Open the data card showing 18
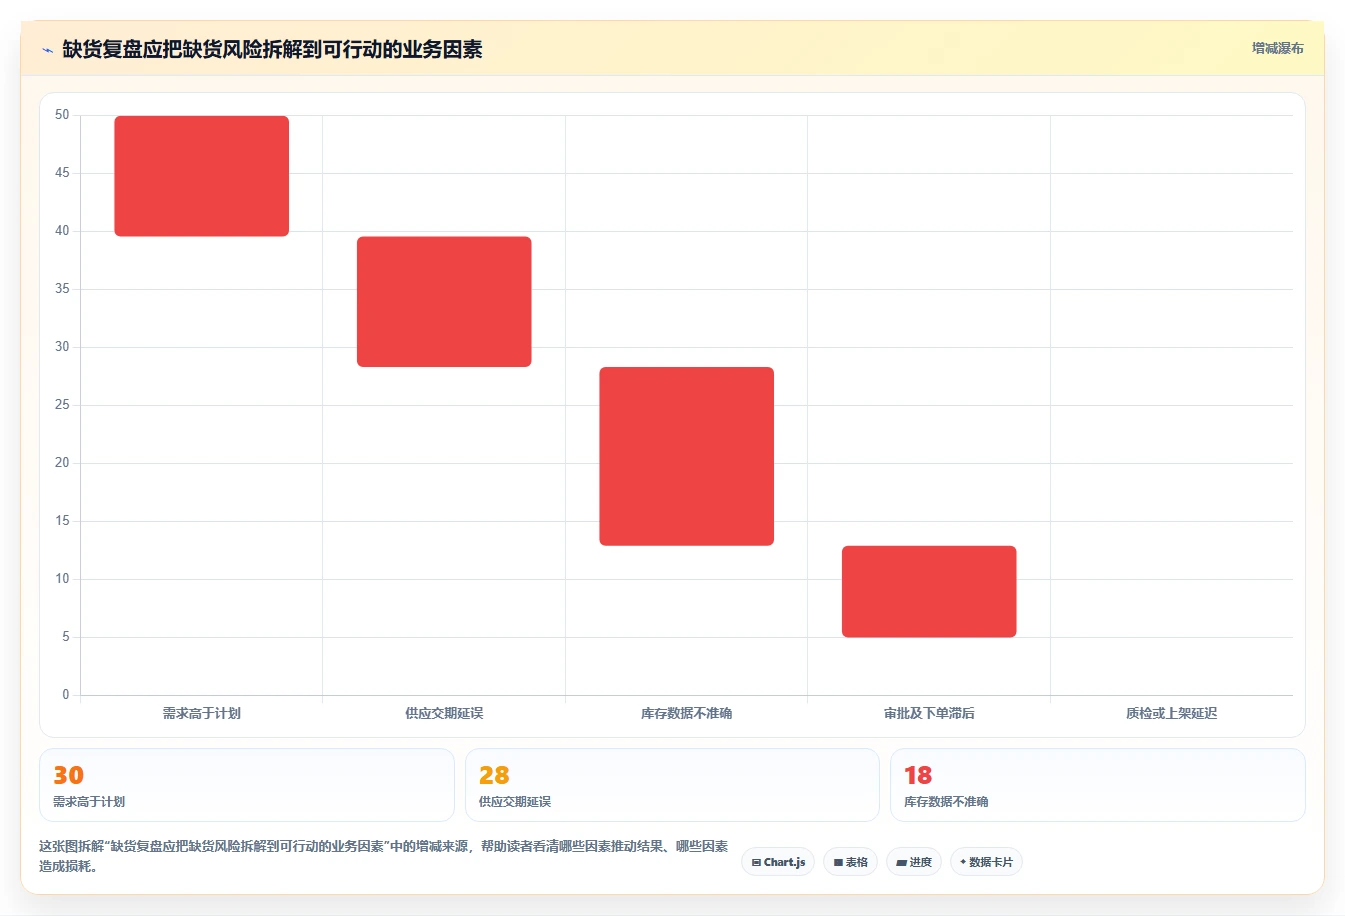 pos(1098,785)
